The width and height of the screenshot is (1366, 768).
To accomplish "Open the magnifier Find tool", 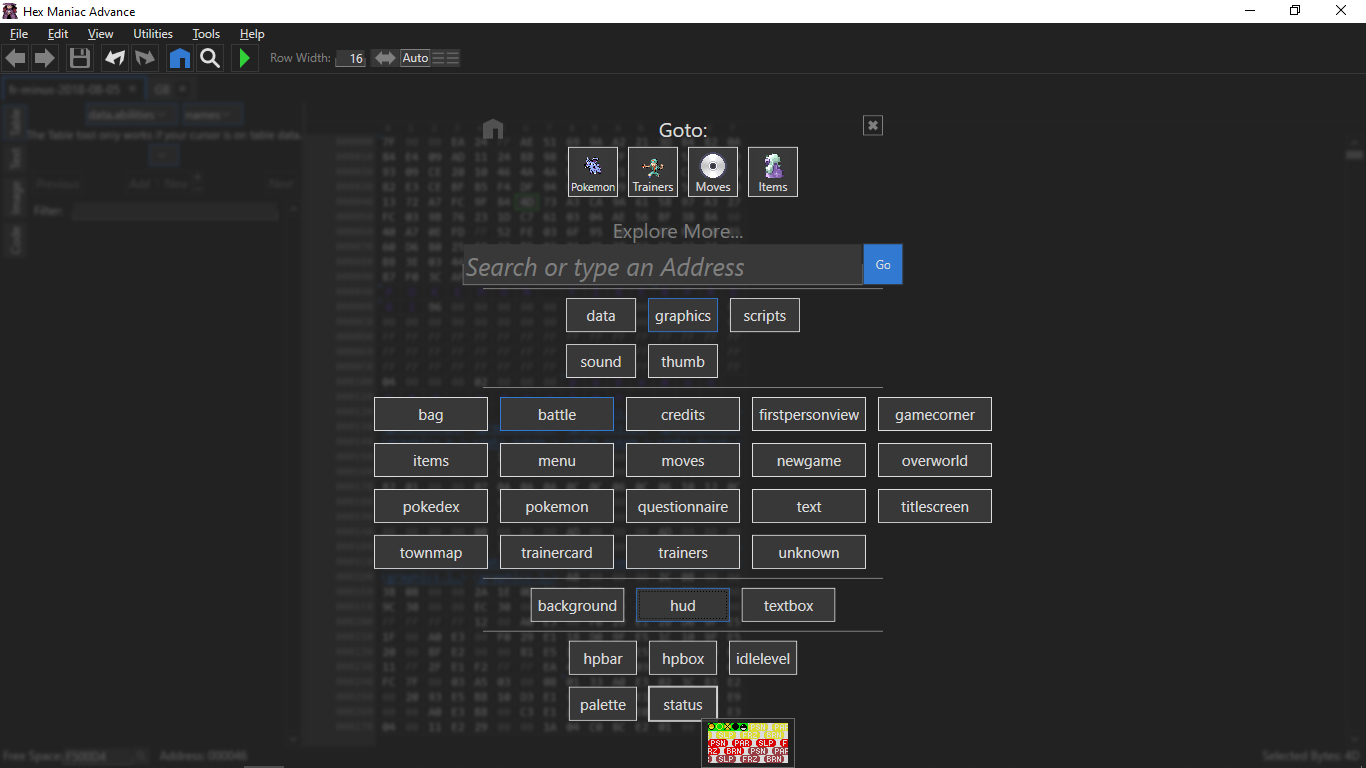I will [210, 58].
